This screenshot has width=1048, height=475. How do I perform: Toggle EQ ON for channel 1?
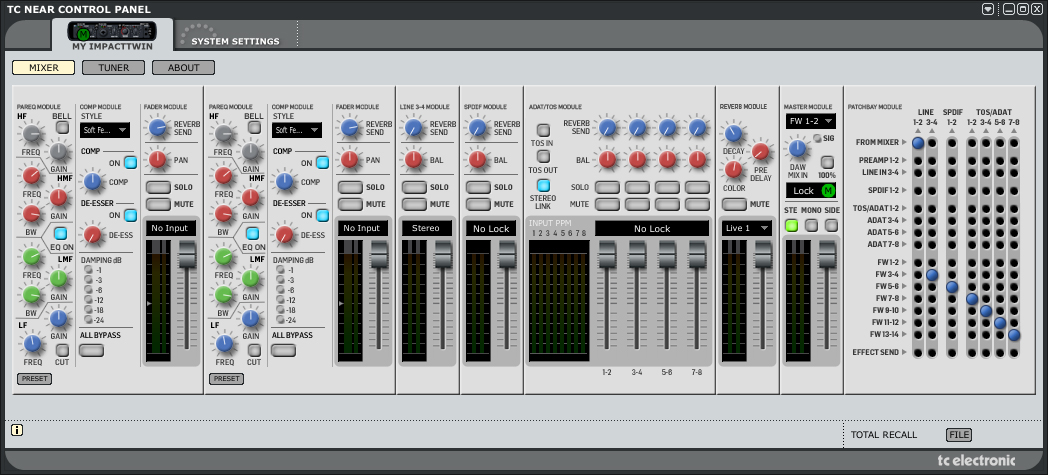pyautogui.click(x=61, y=233)
